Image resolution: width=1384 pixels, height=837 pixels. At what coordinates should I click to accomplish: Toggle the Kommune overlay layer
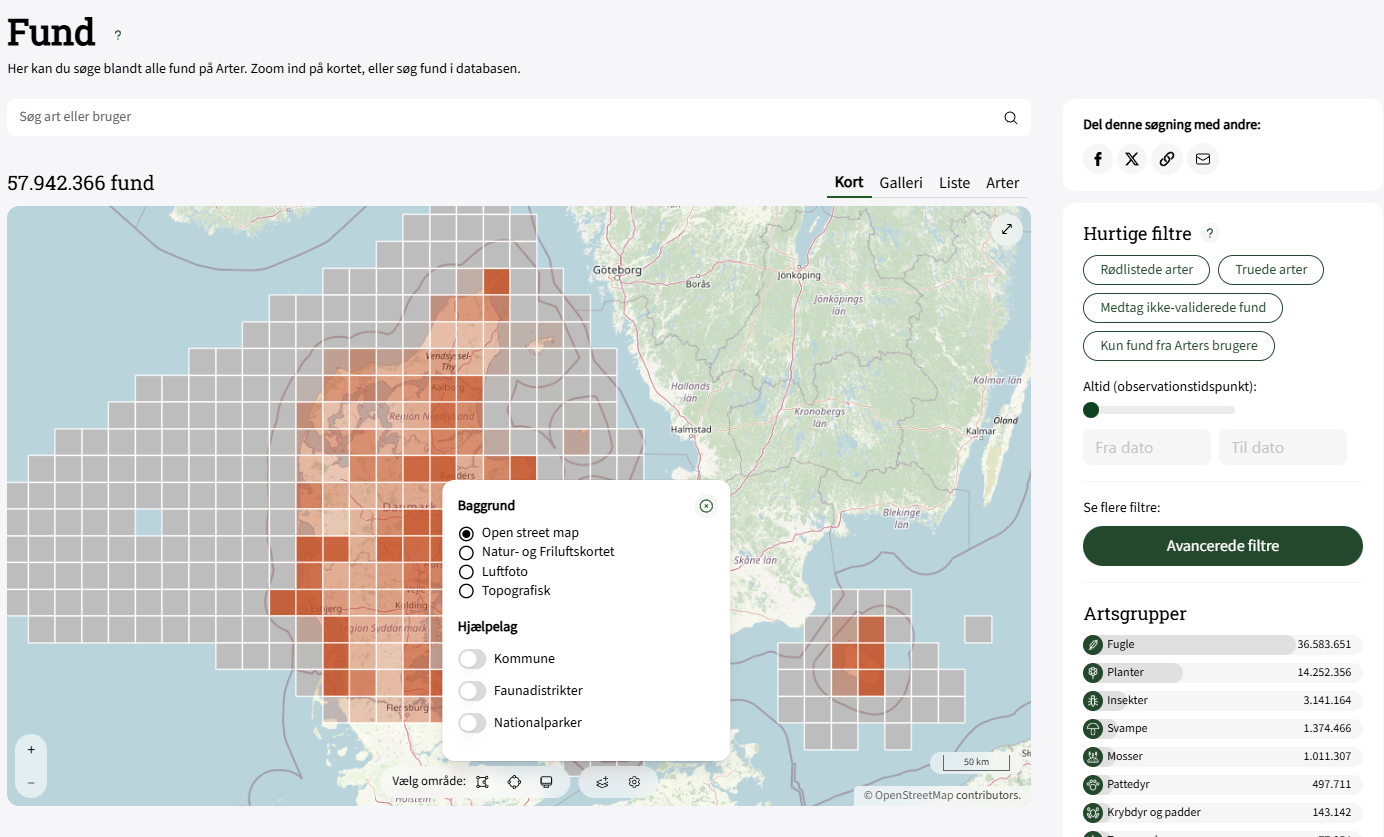pyautogui.click(x=472, y=659)
